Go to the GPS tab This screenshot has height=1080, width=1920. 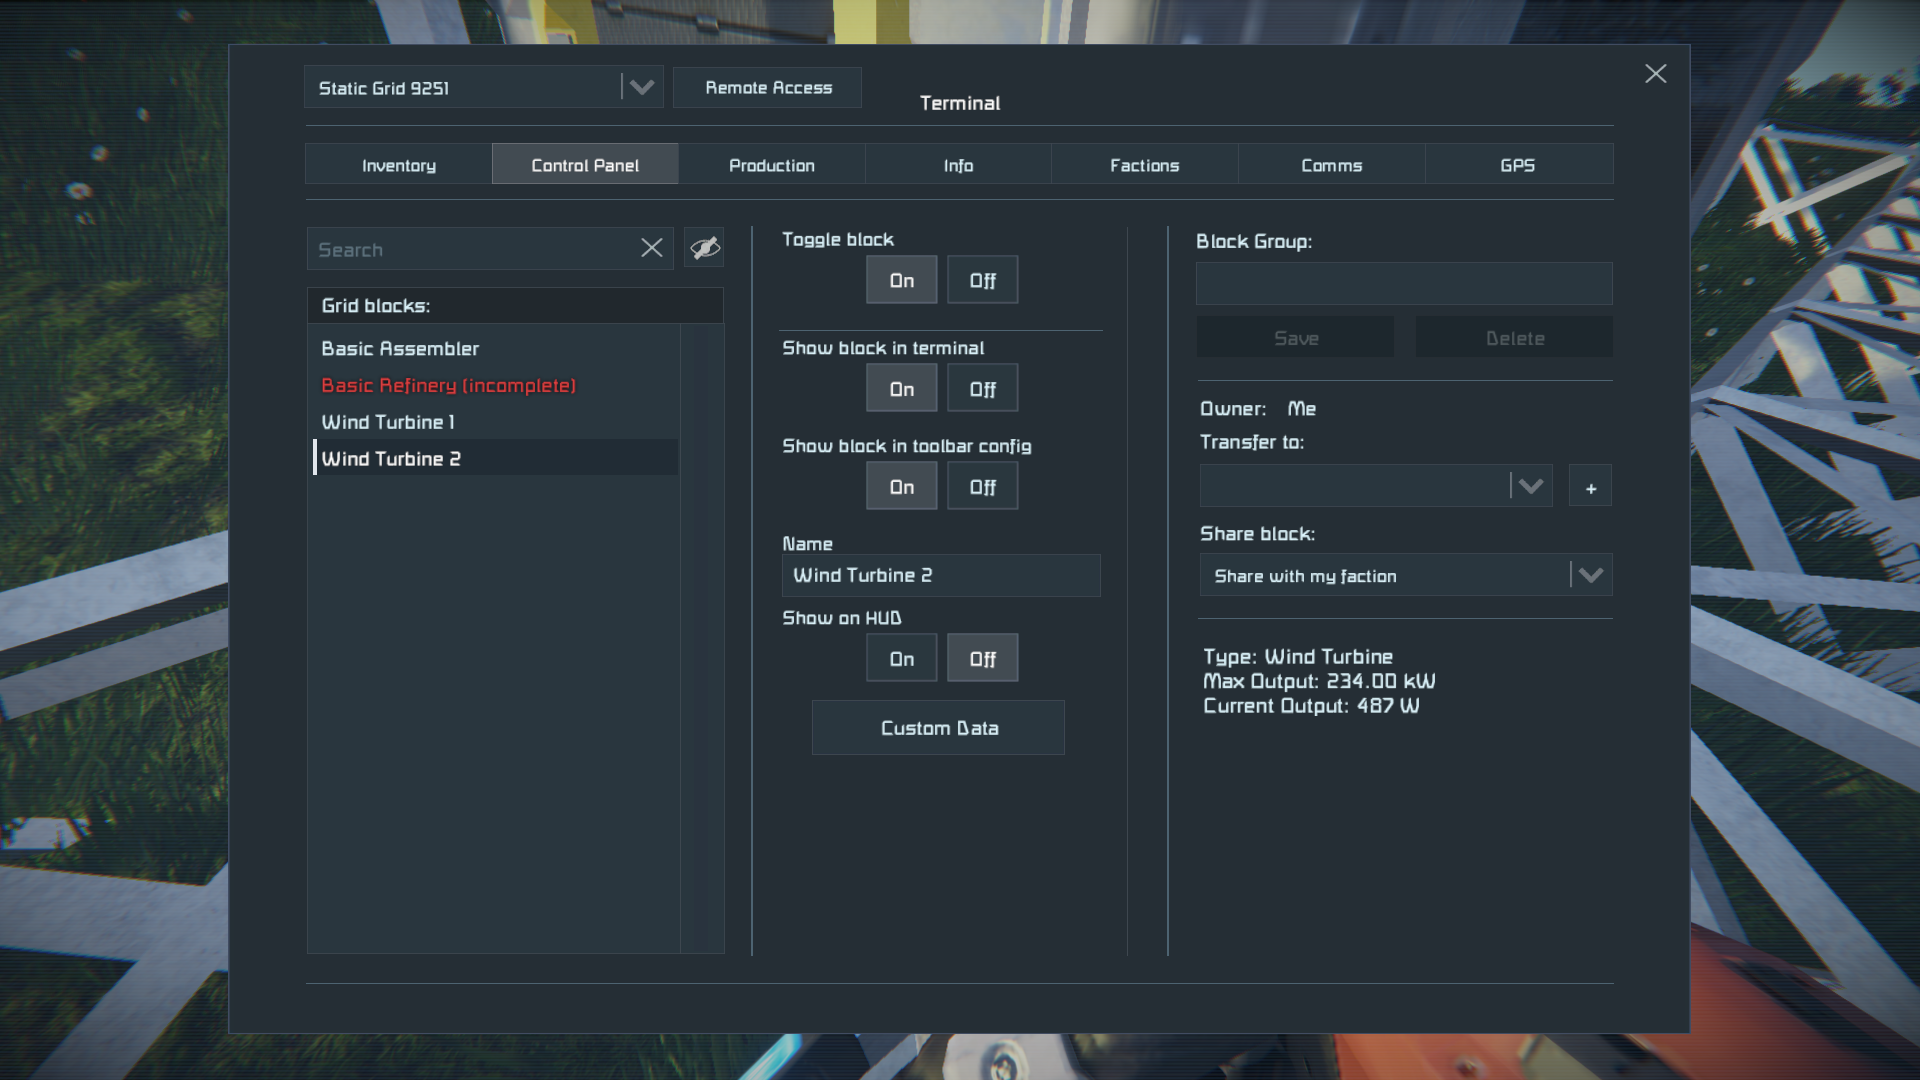[1517, 165]
